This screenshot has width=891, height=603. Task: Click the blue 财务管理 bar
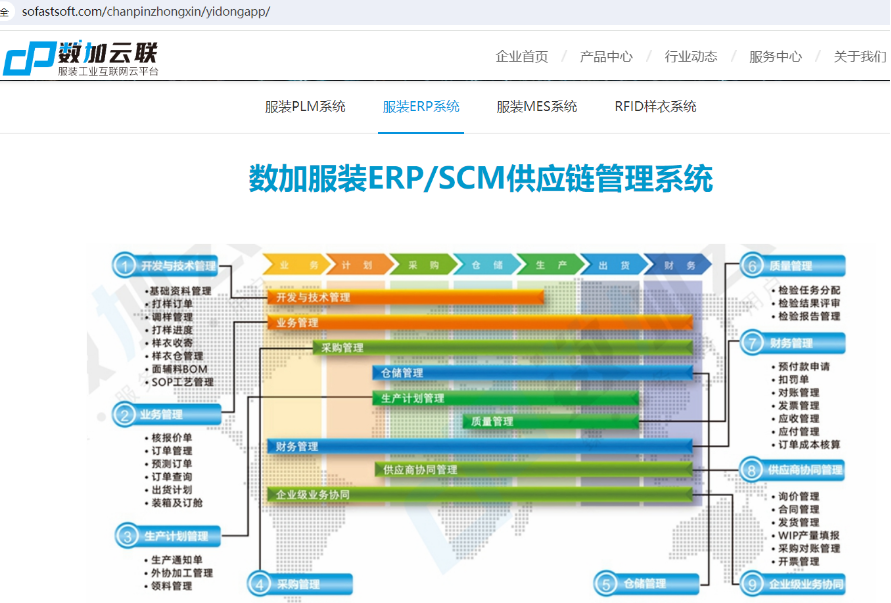tap(480, 446)
